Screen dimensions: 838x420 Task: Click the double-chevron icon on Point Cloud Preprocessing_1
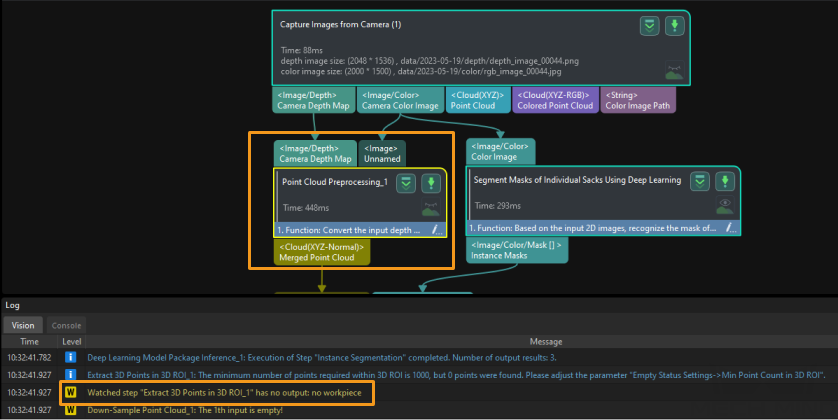[x=406, y=183]
